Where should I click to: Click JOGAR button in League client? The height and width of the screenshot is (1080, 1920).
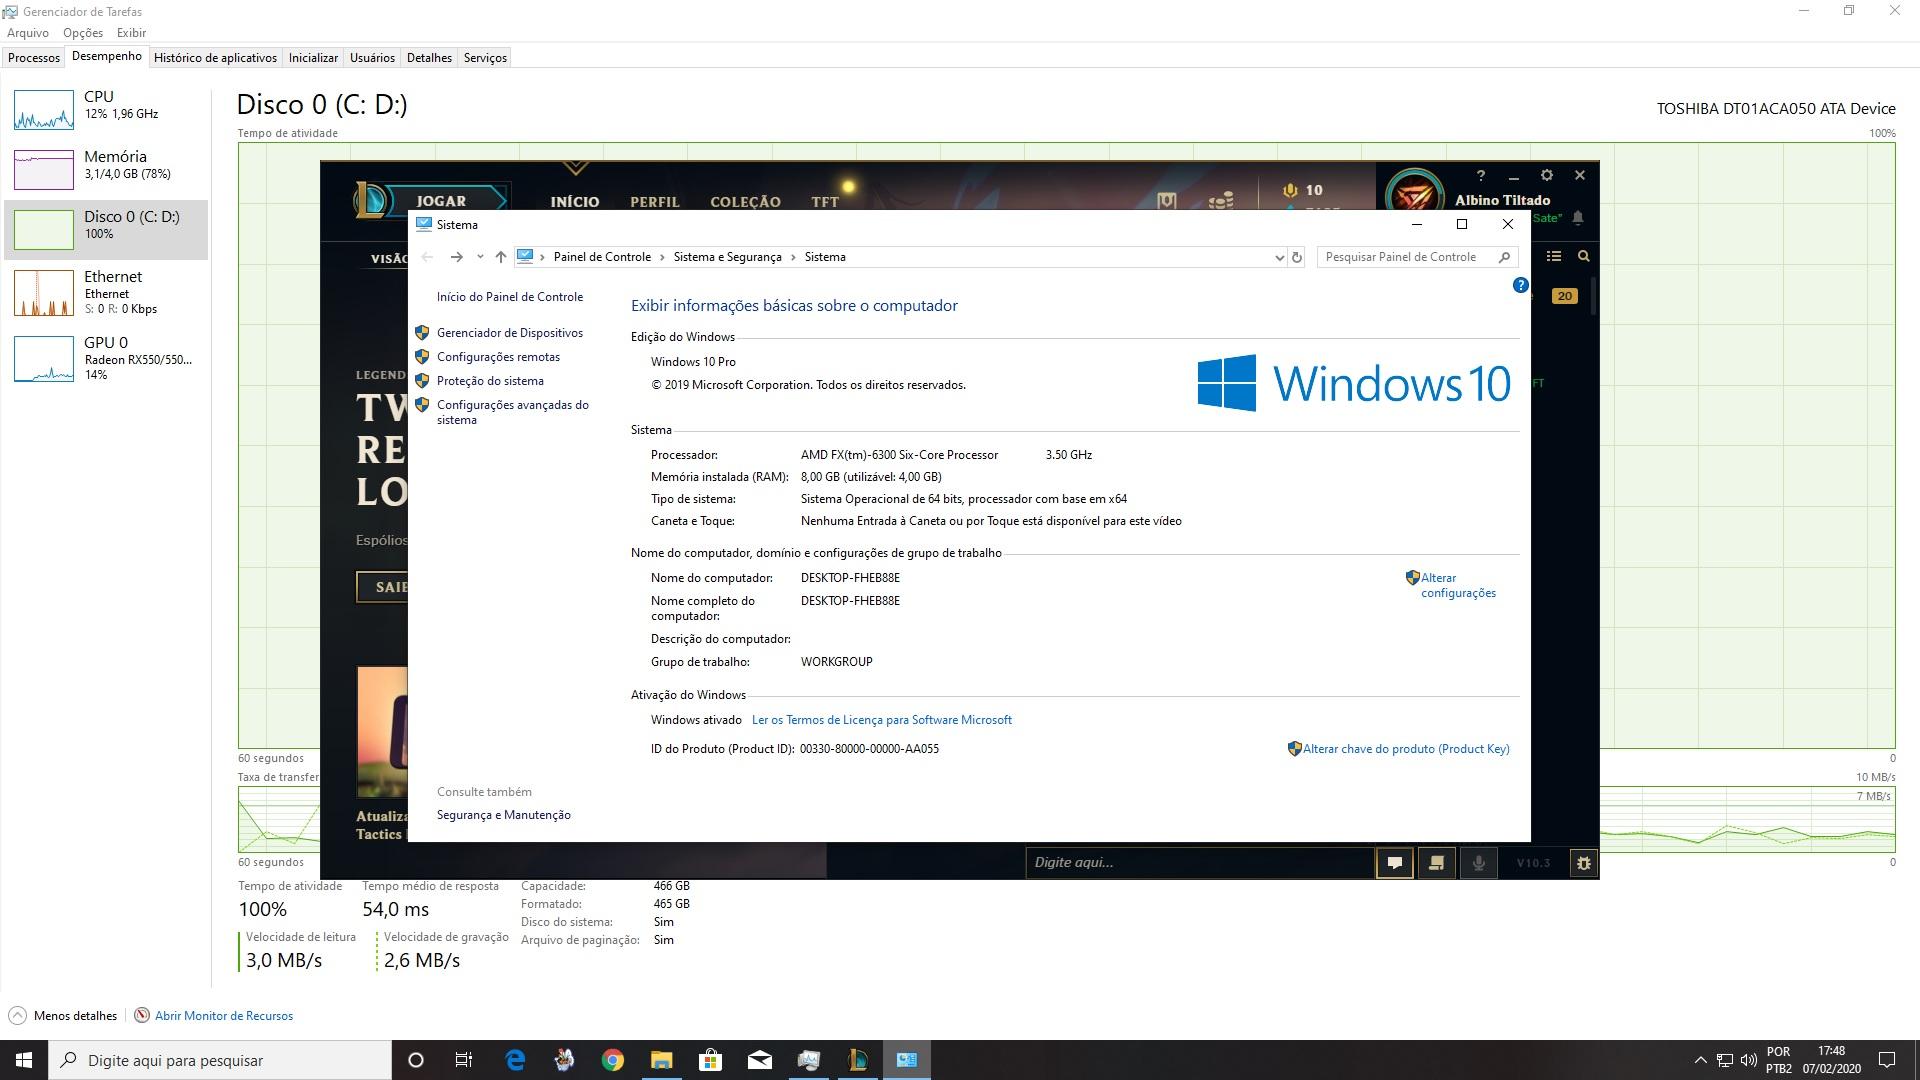[441, 200]
